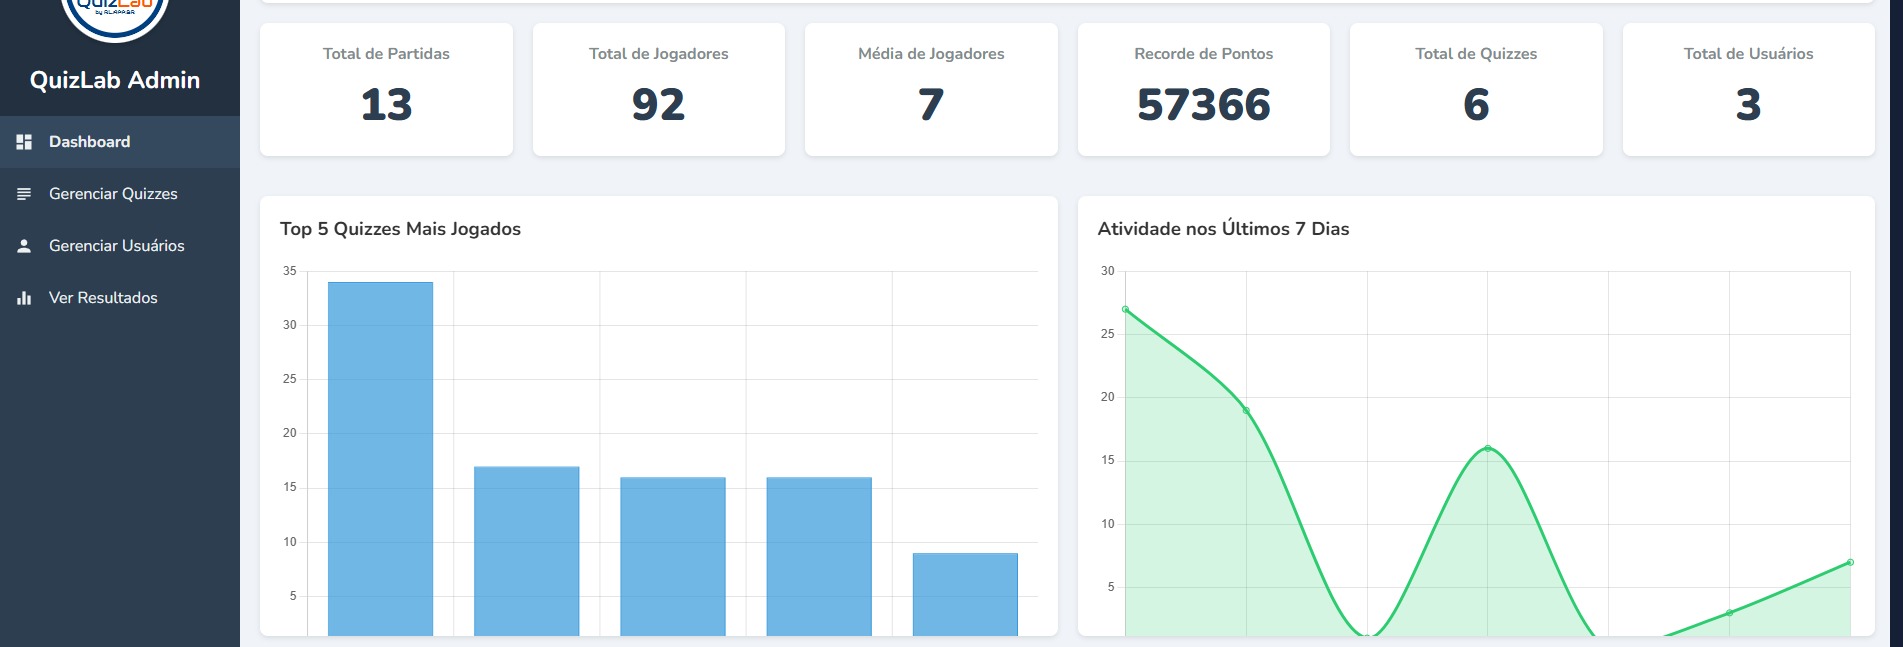Click the Gerenciar Usuários person icon
The height and width of the screenshot is (647, 1903).
coord(24,246)
